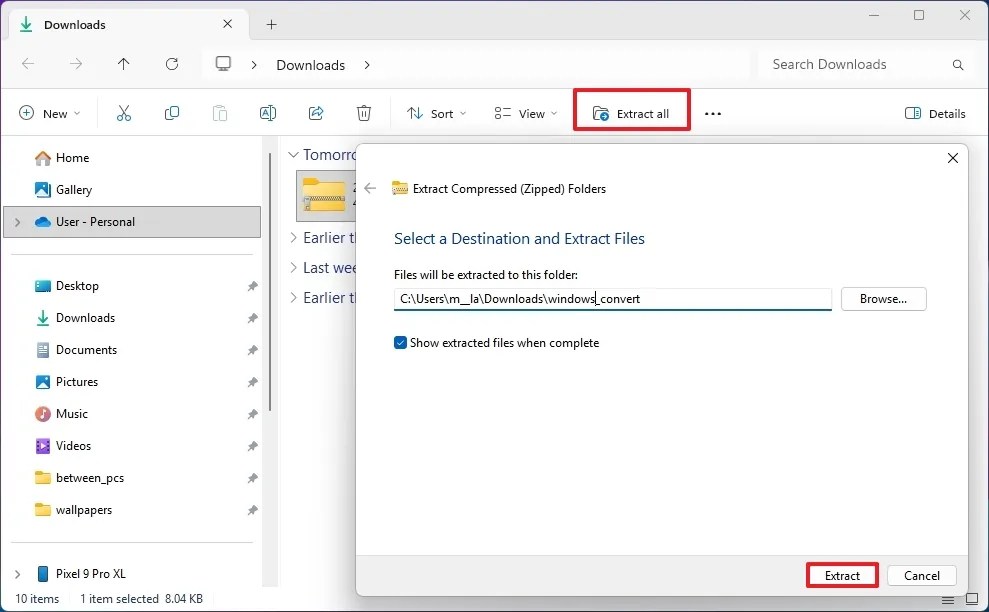This screenshot has width=989, height=612.
Task: Click the Share icon in the toolbar
Action: coord(316,113)
